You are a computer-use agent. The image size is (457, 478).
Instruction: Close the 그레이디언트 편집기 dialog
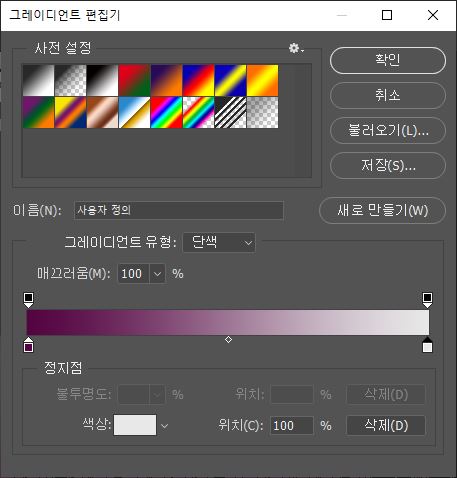(x=433, y=15)
